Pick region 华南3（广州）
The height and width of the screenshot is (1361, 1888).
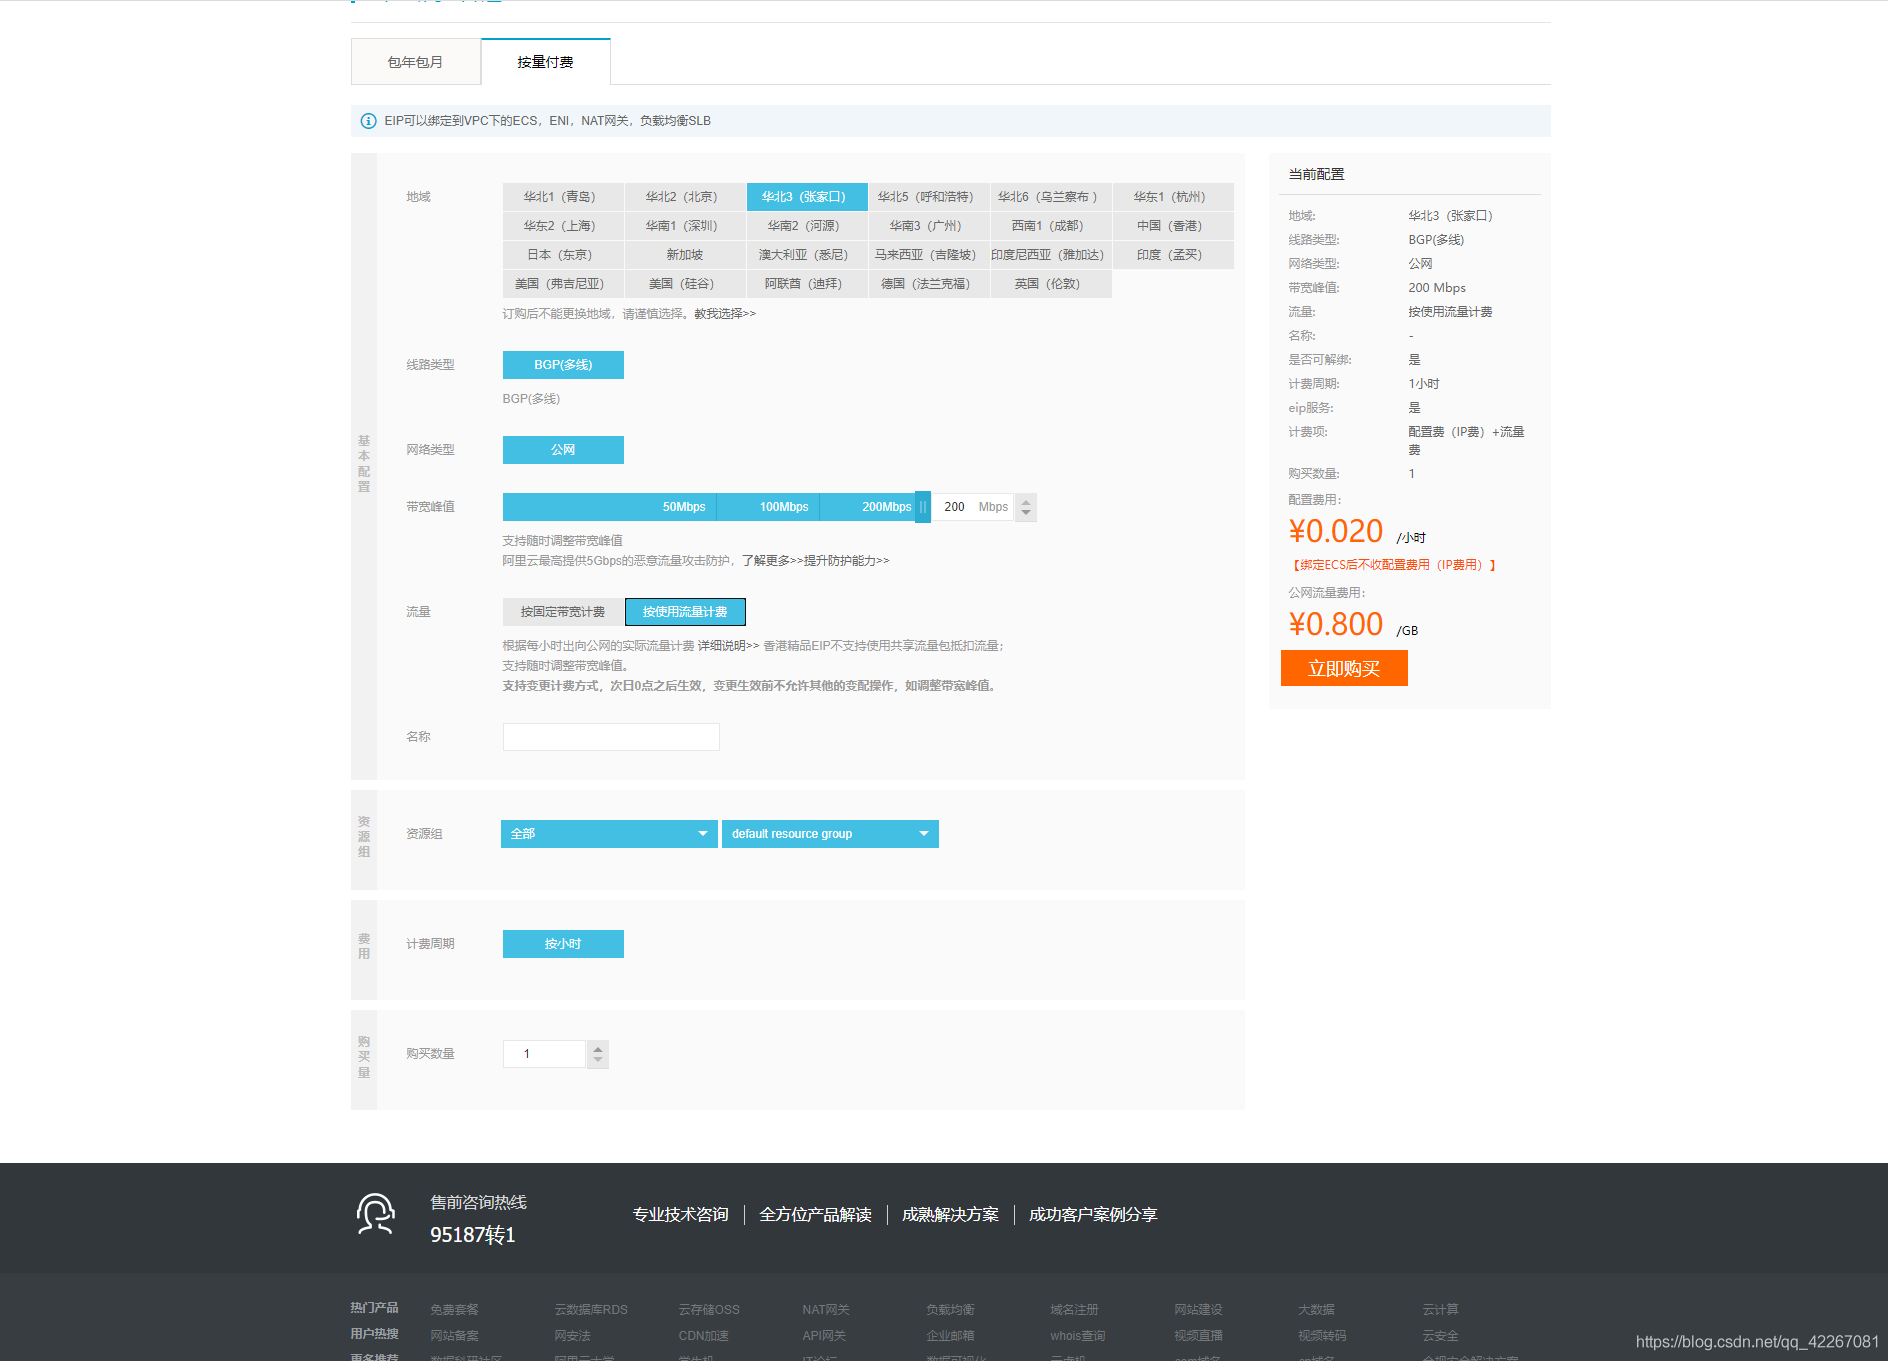coord(929,226)
